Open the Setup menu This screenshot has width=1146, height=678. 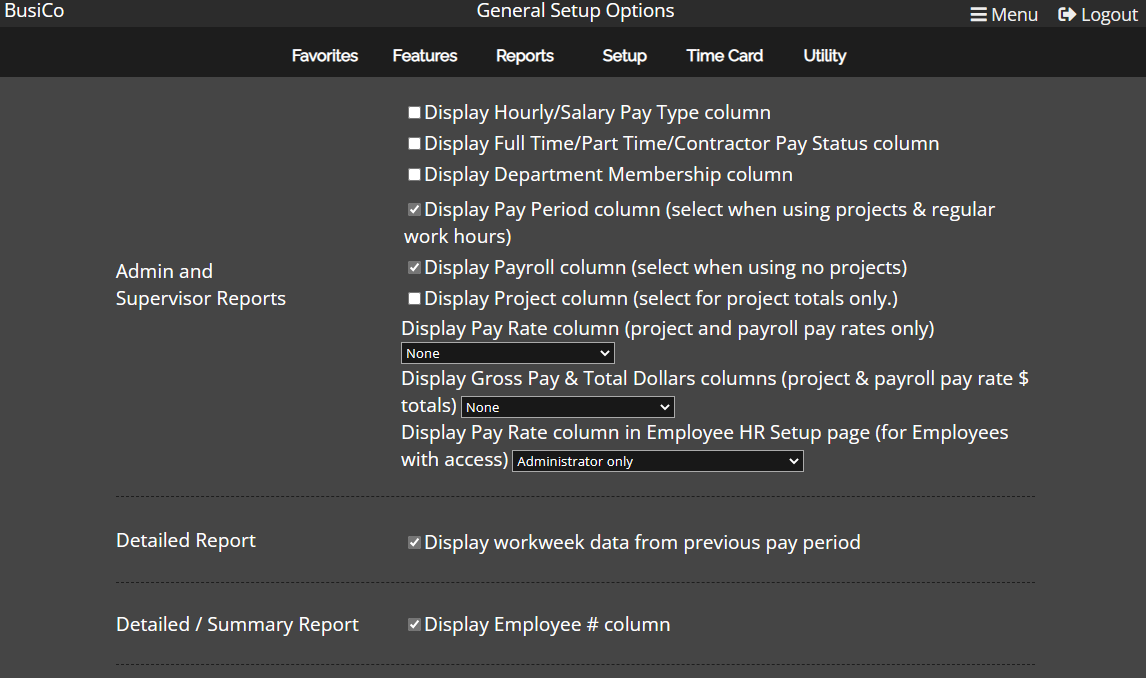tap(624, 56)
